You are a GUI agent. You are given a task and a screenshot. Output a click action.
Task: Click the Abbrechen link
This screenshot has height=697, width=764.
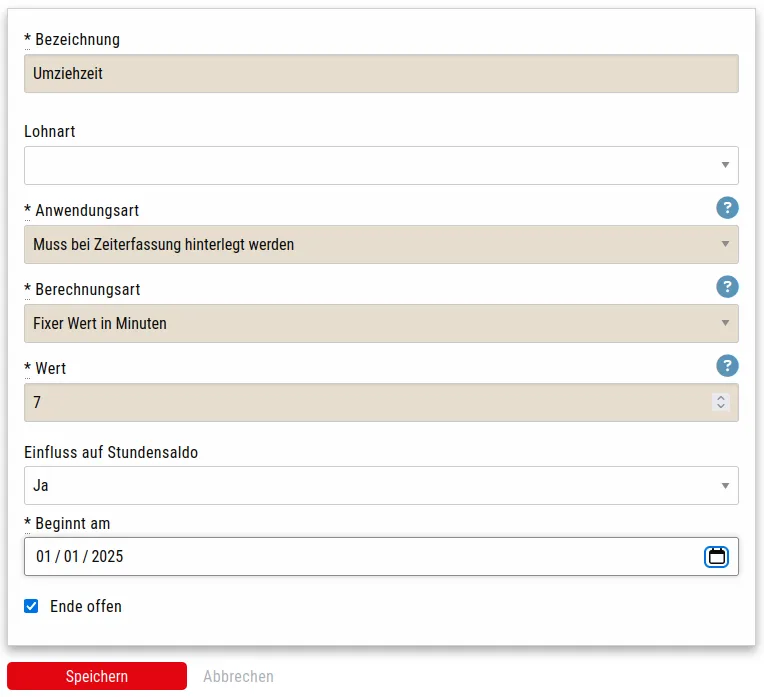tap(238, 676)
